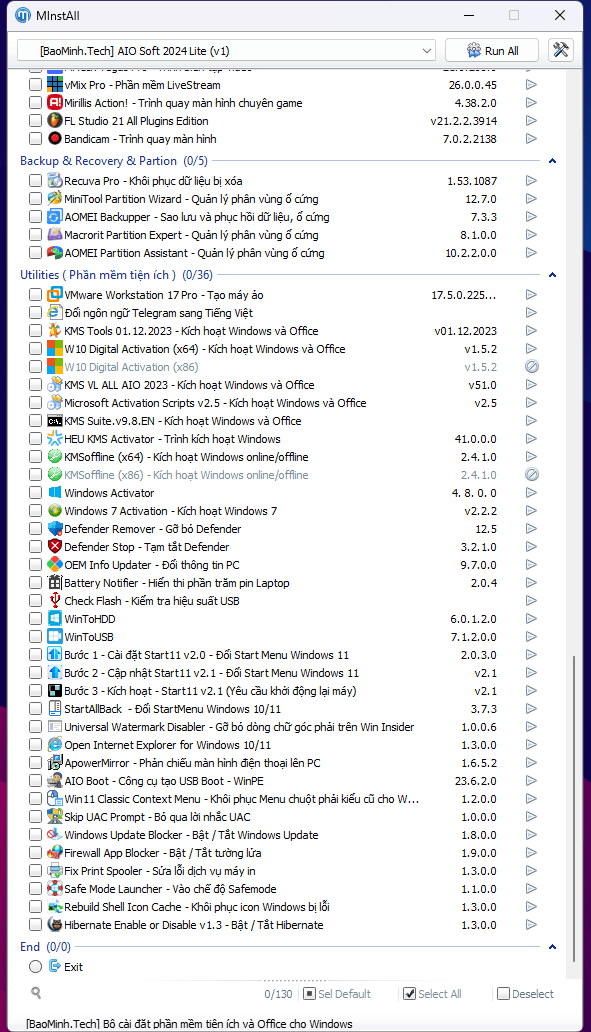
Task: Tick the Skip UAC Prompt checkbox
Action: point(36,817)
